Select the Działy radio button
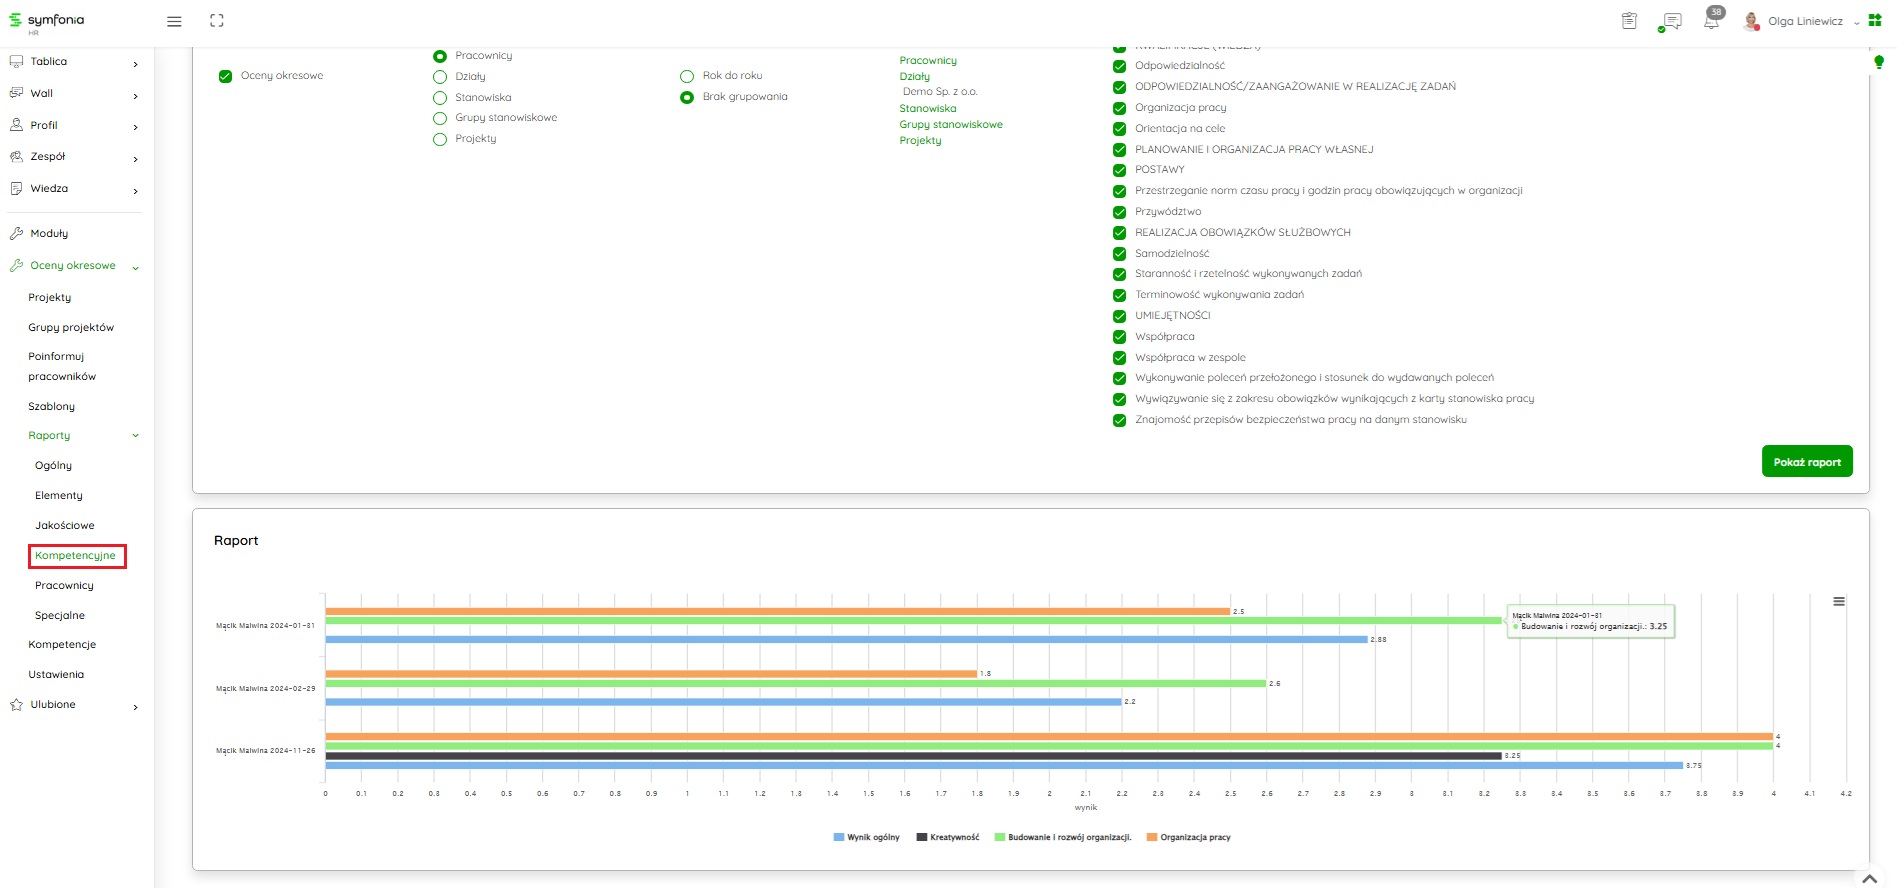Viewport: 1897px width, 888px height. coord(440,77)
